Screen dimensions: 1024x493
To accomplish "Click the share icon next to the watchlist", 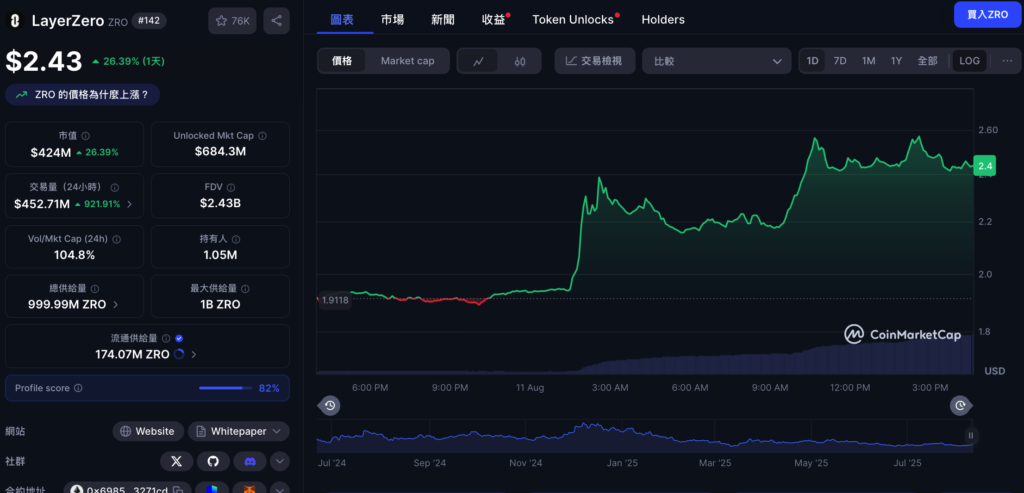I will 276,20.
